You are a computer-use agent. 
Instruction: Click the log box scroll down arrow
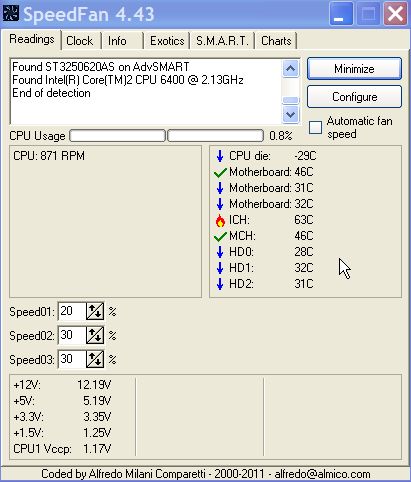291,115
